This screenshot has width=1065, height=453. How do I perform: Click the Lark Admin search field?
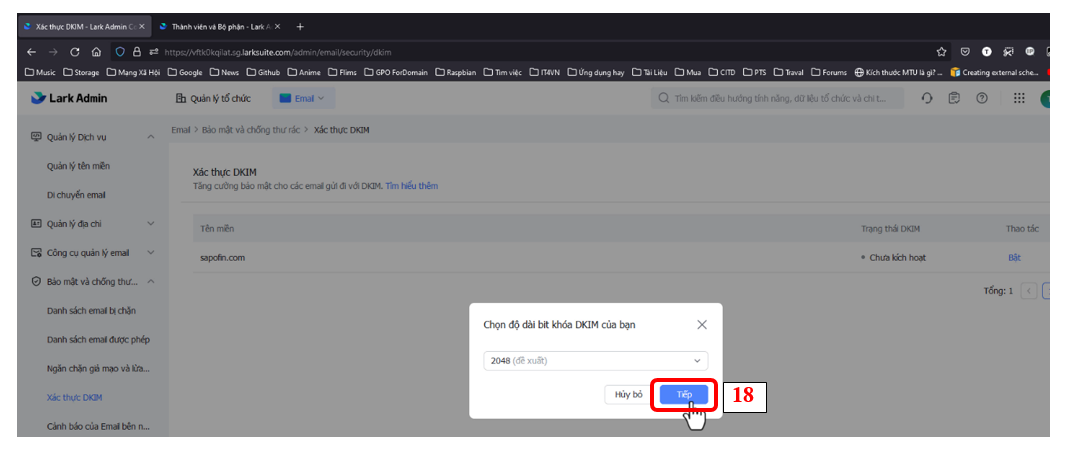(x=777, y=98)
